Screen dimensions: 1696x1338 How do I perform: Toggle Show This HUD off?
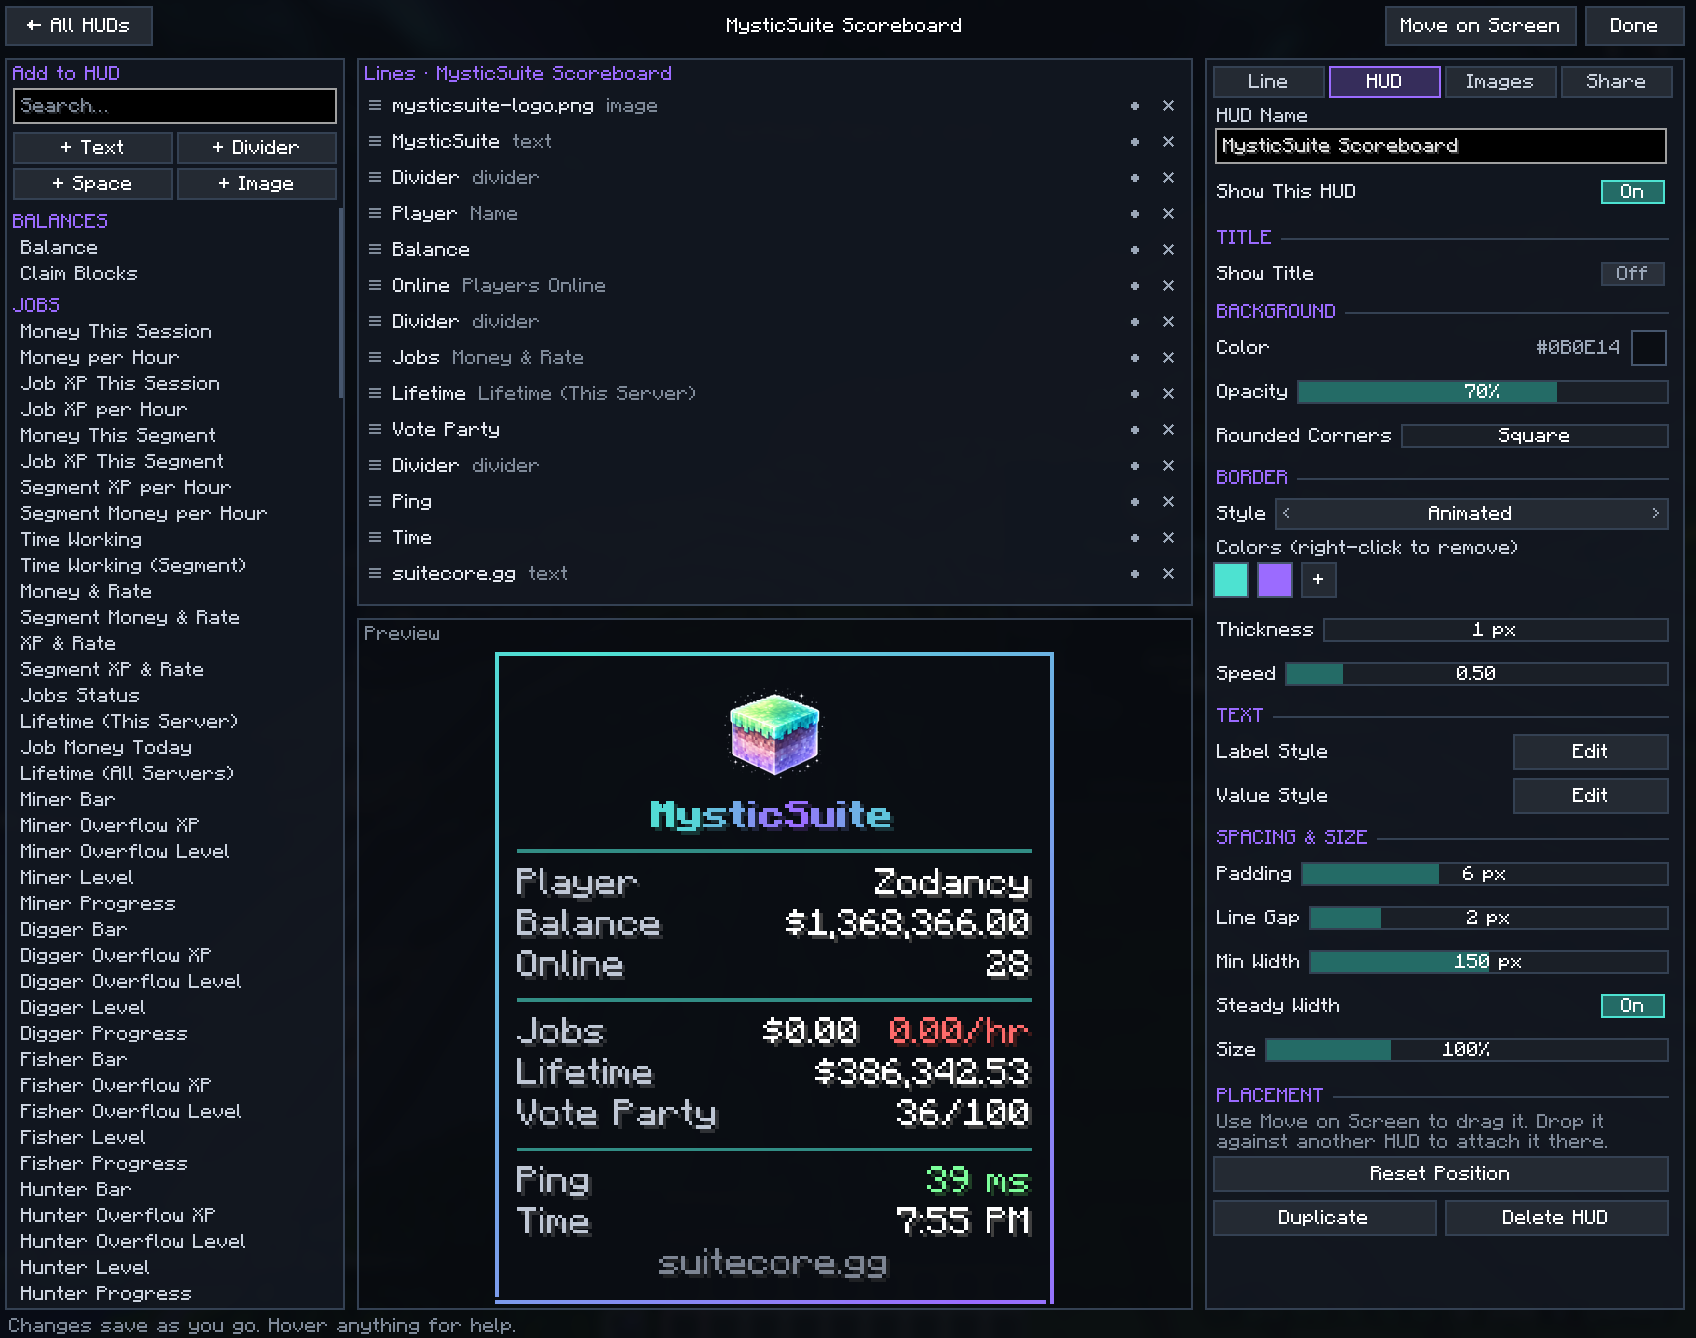(1632, 192)
